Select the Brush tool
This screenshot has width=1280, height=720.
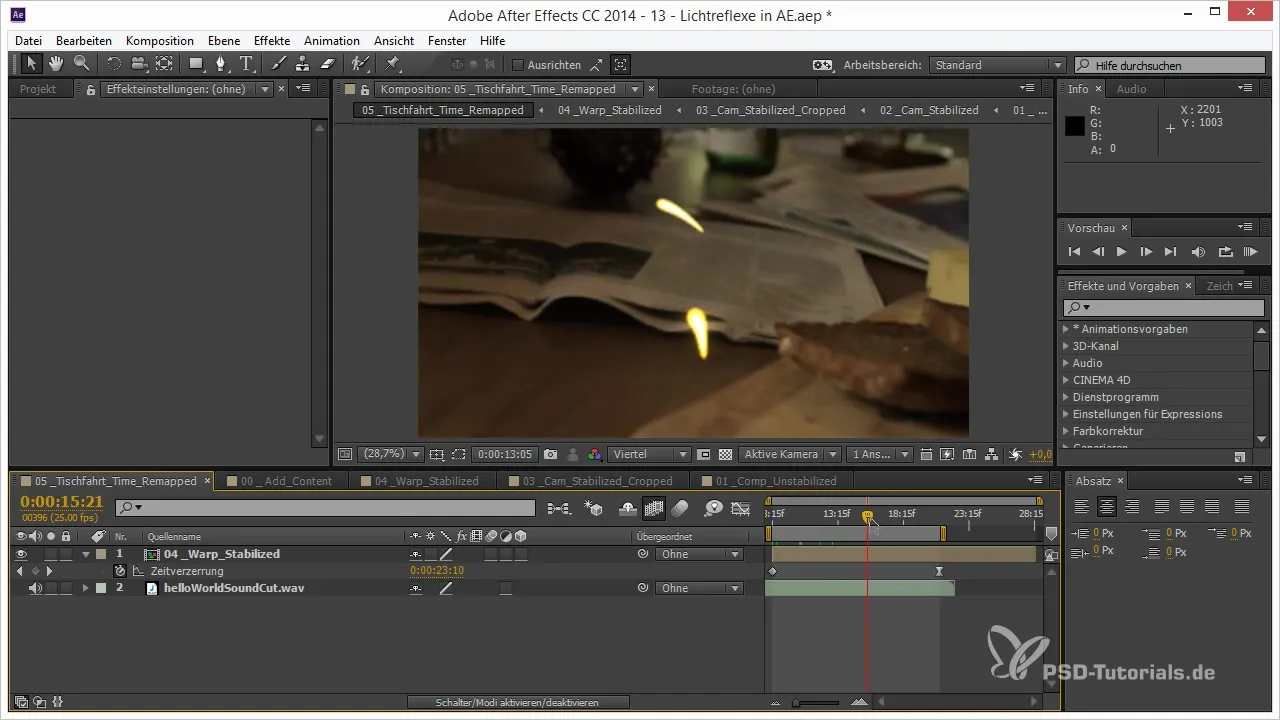click(x=279, y=64)
